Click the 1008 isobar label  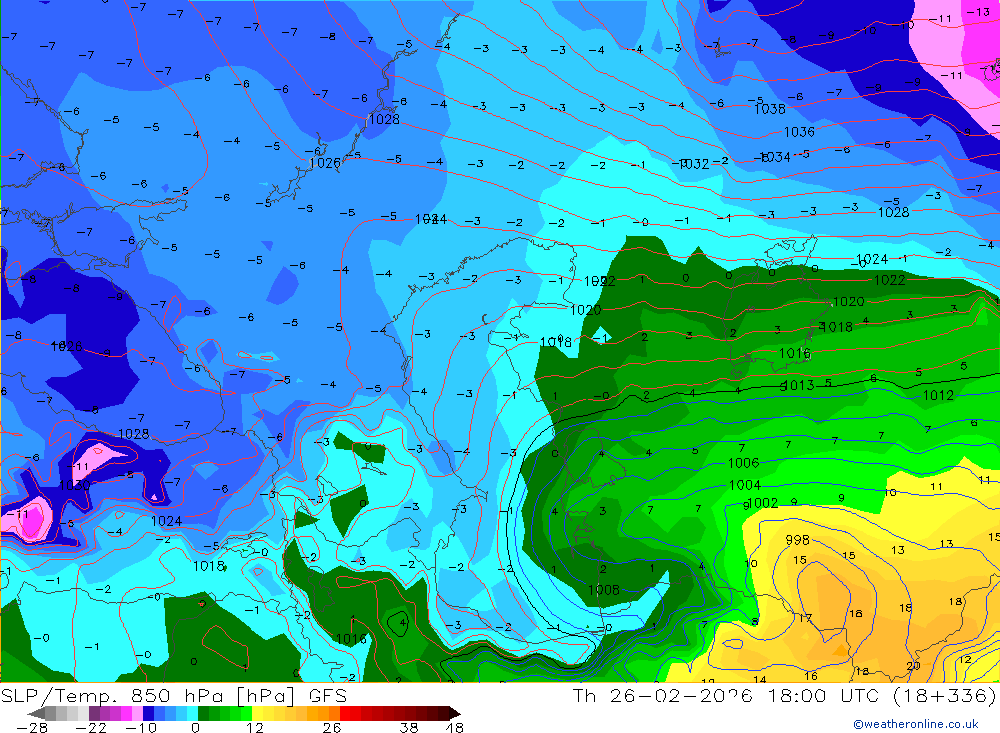click(x=603, y=589)
